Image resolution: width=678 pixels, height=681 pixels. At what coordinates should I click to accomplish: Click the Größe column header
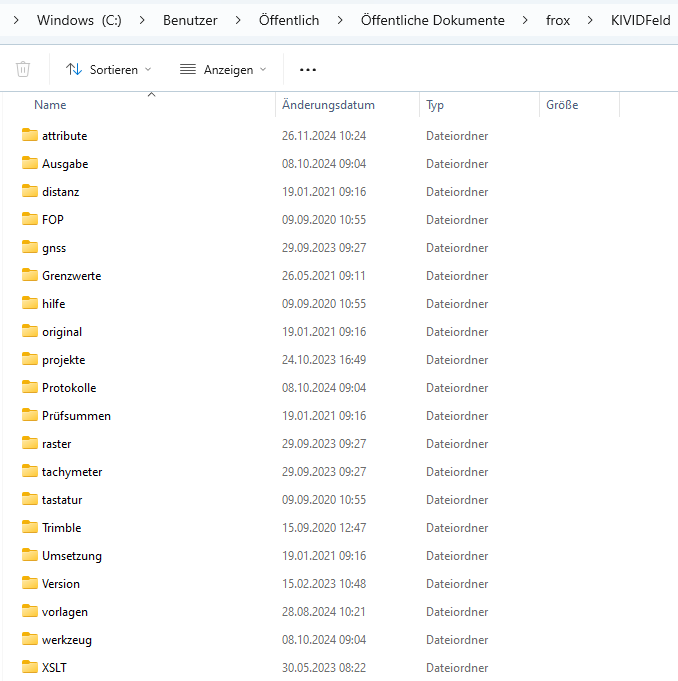pos(562,105)
